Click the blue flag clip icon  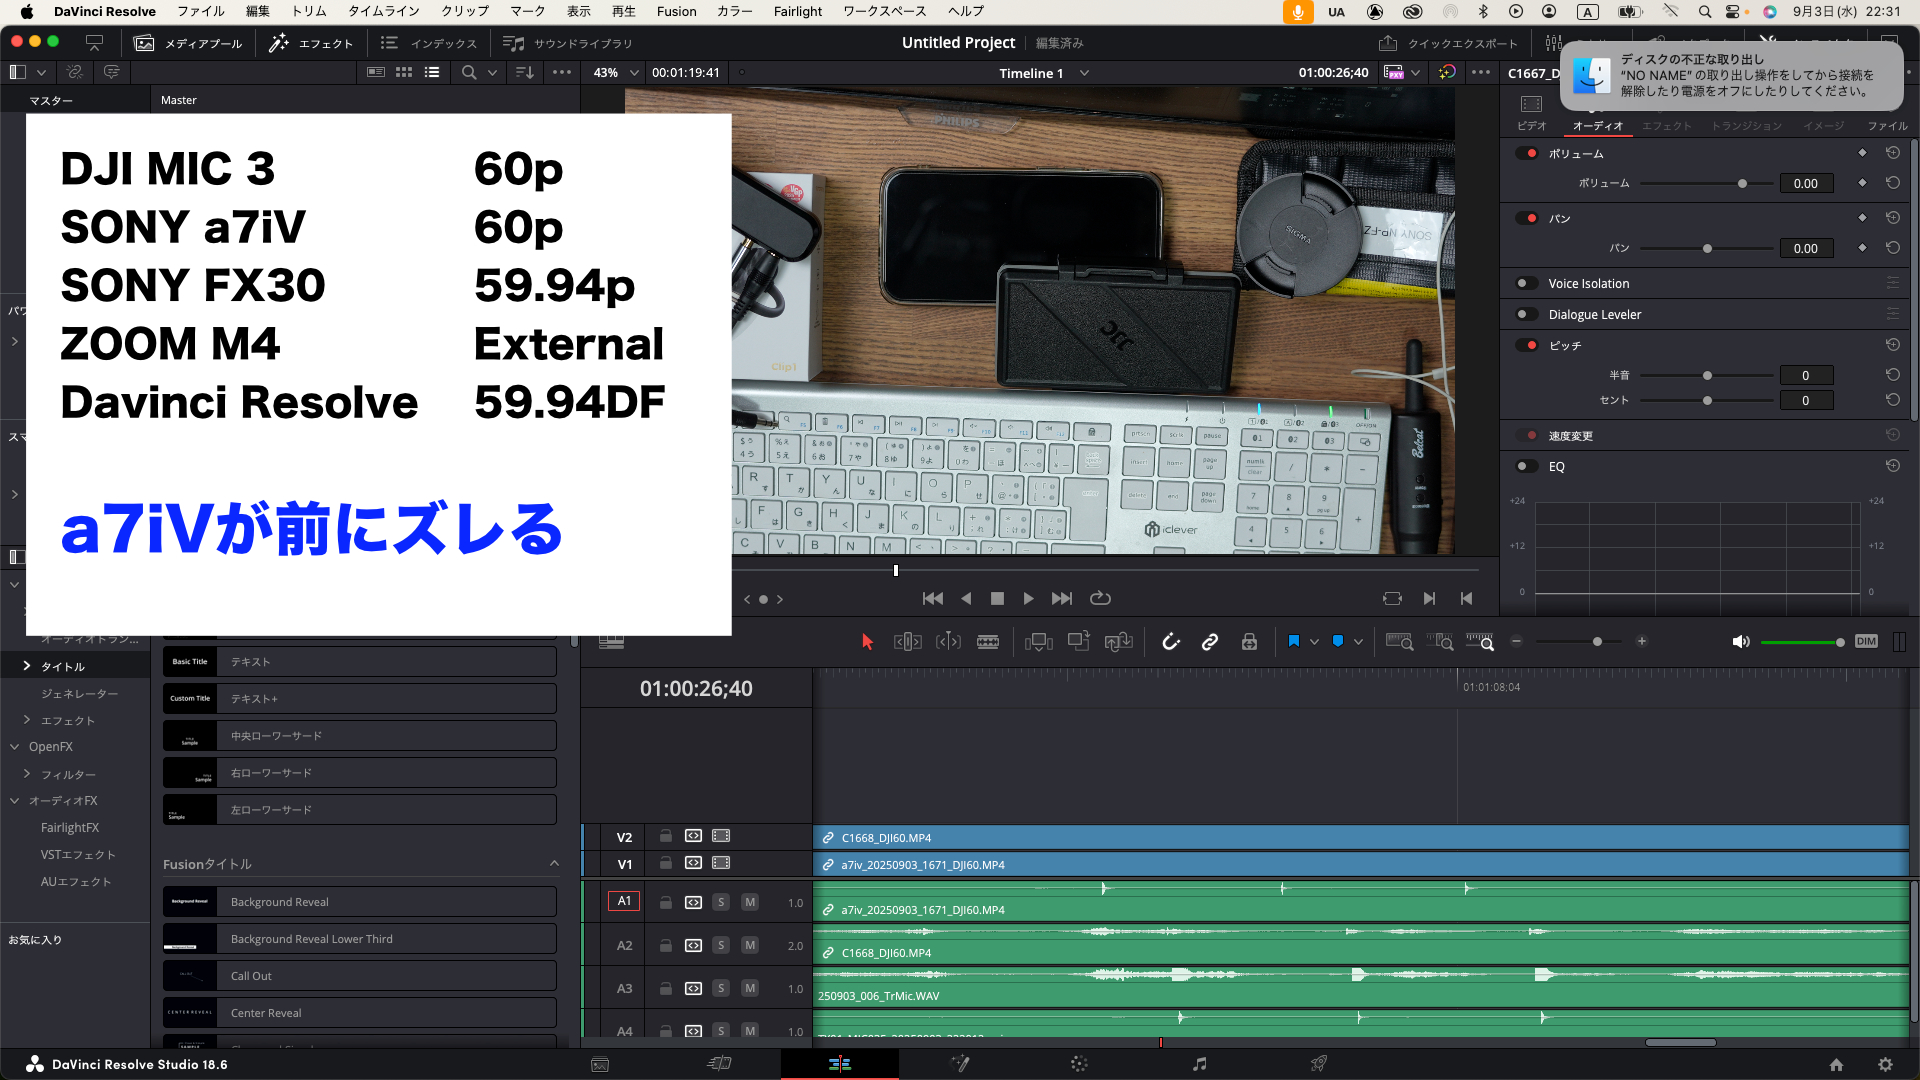pyautogui.click(x=1294, y=642)
